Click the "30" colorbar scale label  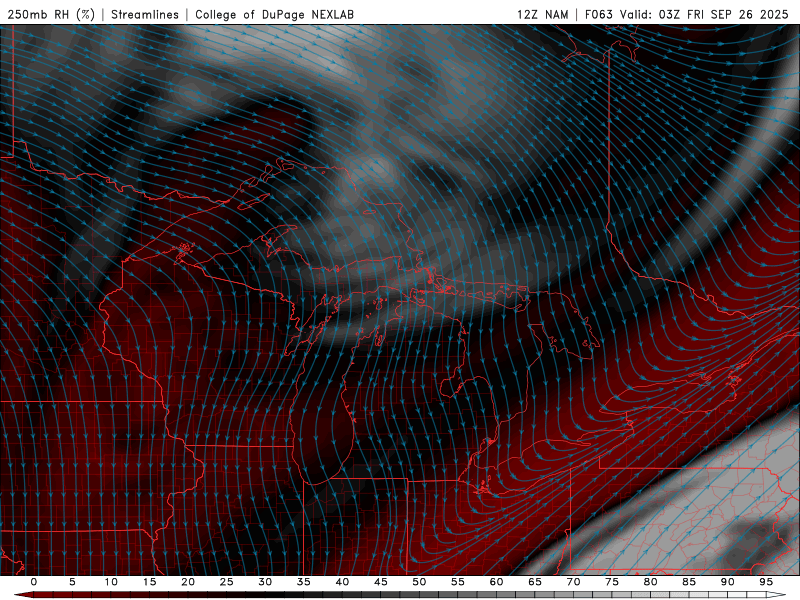[265, 582]
